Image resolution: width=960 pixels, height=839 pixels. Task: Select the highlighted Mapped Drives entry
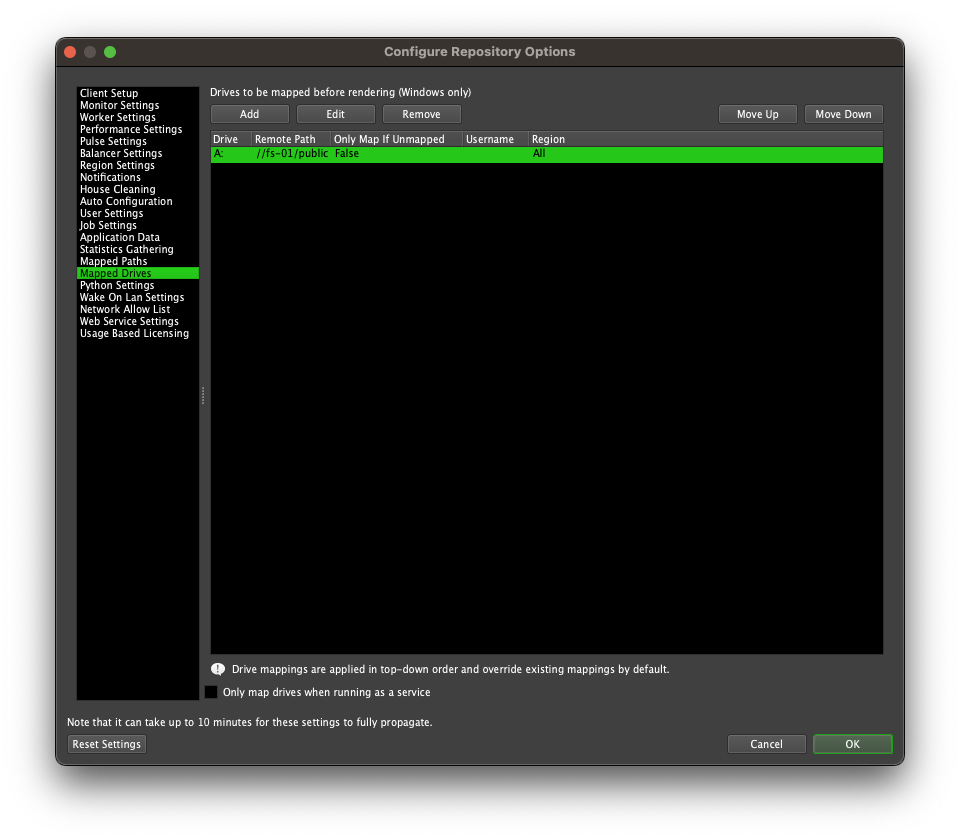click(x=138, y=273)
